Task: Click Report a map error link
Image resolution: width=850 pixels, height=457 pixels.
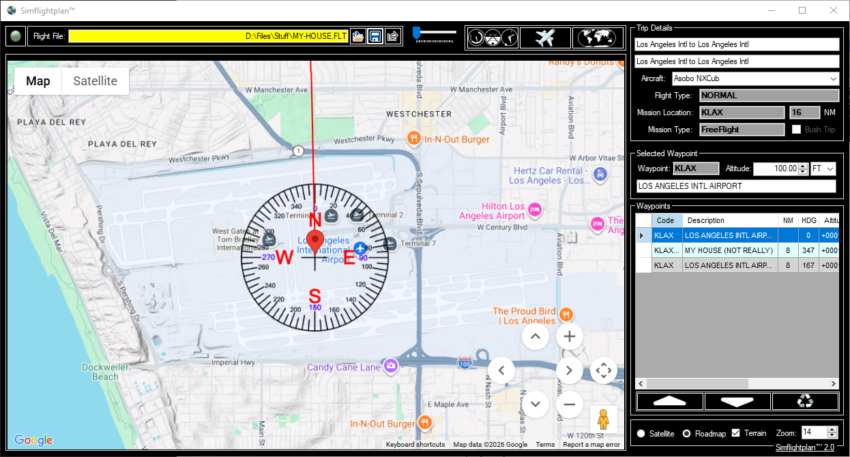Action: click(x=591, y=445)
